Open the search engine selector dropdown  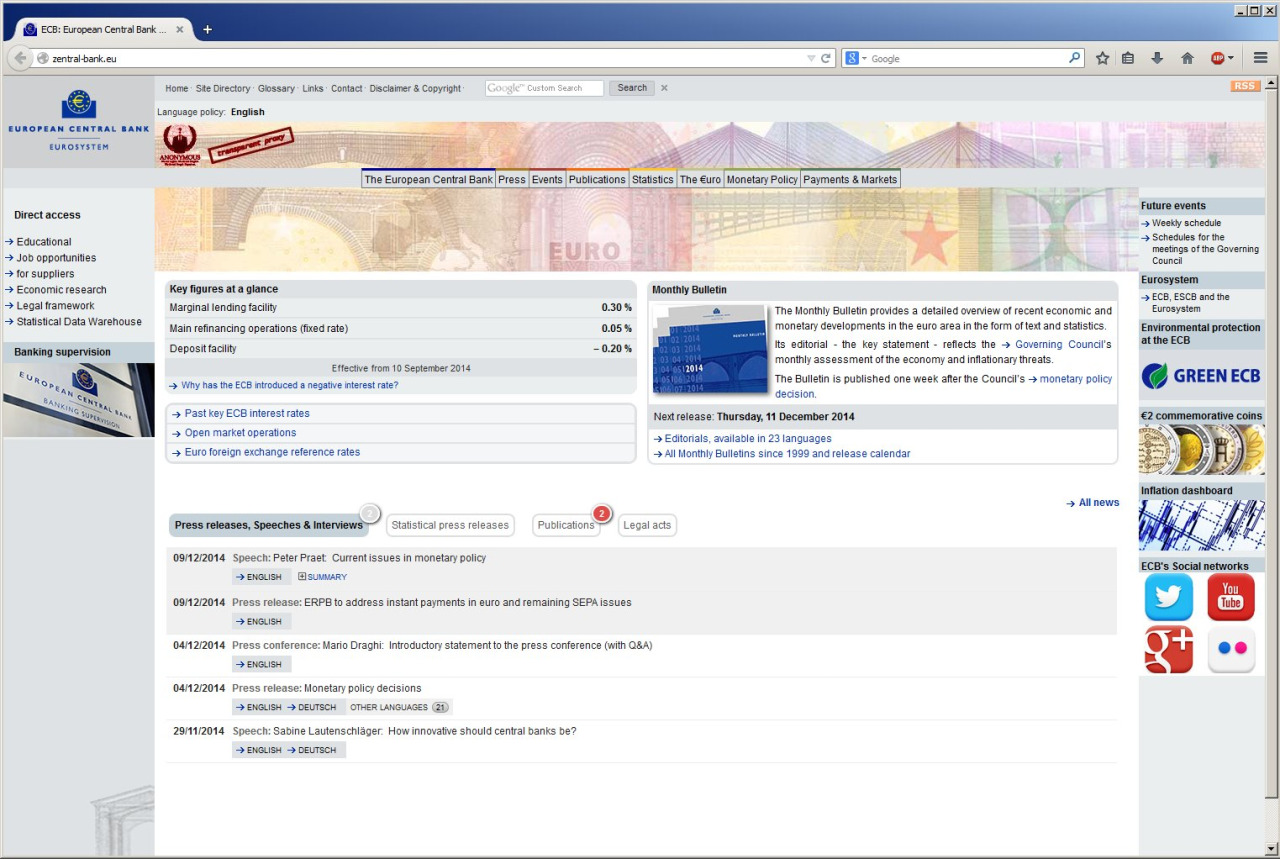(x=857, y=59)
